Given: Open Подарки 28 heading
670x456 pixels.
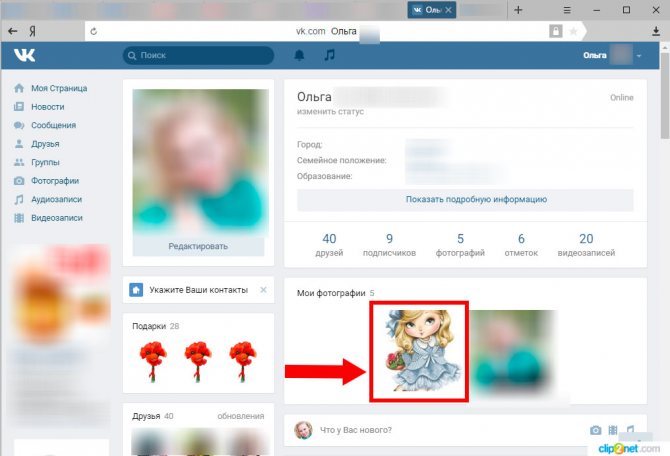Looking at the screenshot, I should (156, 326).
